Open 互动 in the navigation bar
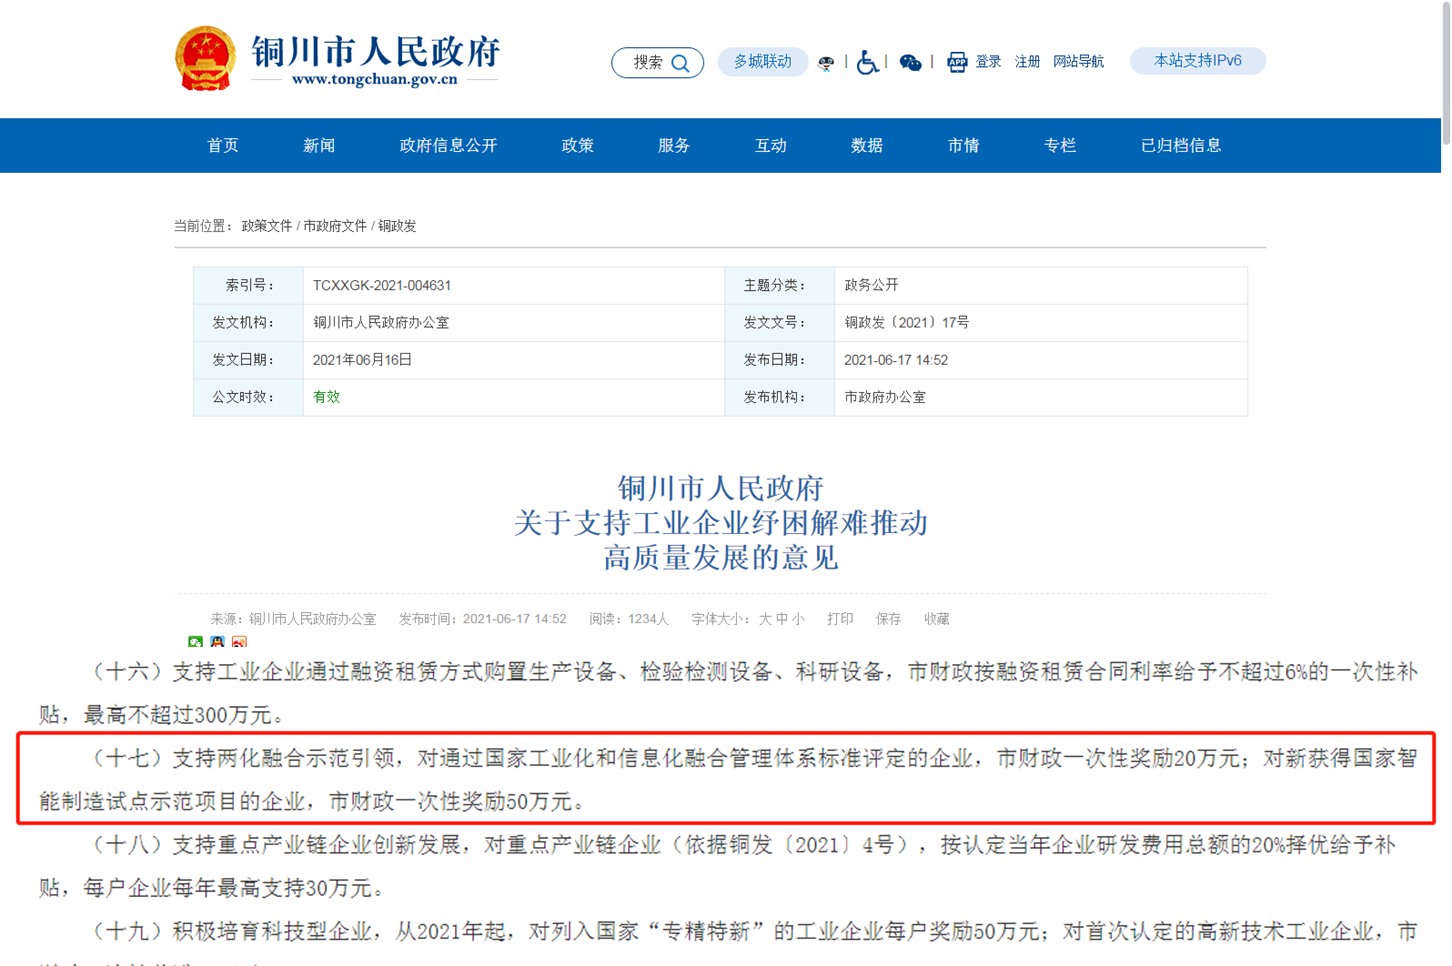Screen dimensions: 1452x966 tap(770, 146)
